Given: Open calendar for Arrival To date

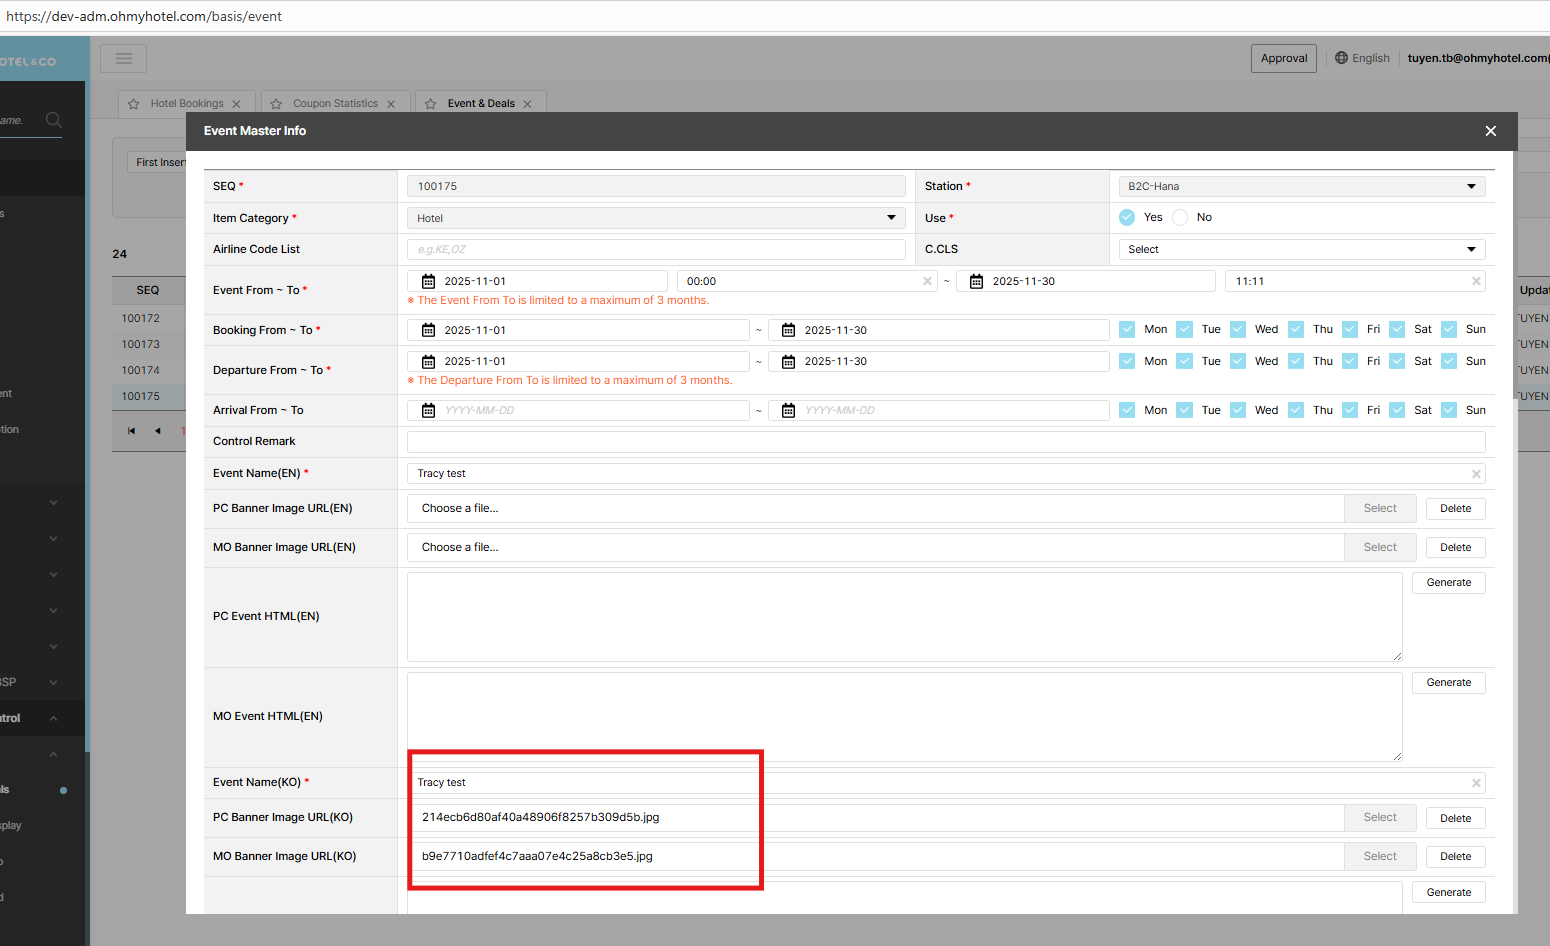Looking at the screenshot, I should point(788,410).
